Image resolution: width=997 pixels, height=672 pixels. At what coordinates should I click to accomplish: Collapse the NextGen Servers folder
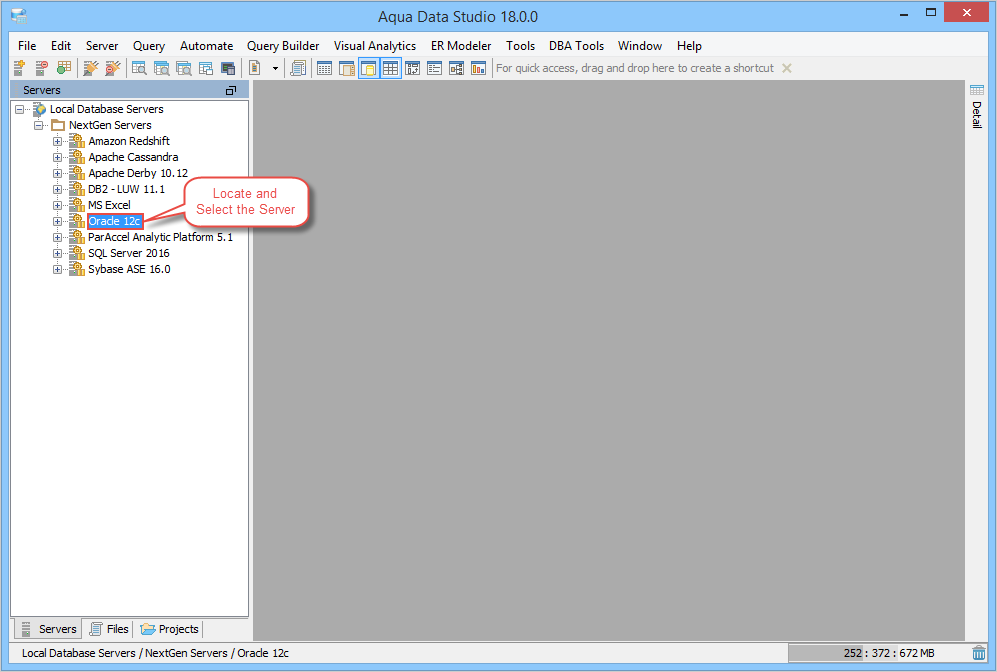point(39,125)
